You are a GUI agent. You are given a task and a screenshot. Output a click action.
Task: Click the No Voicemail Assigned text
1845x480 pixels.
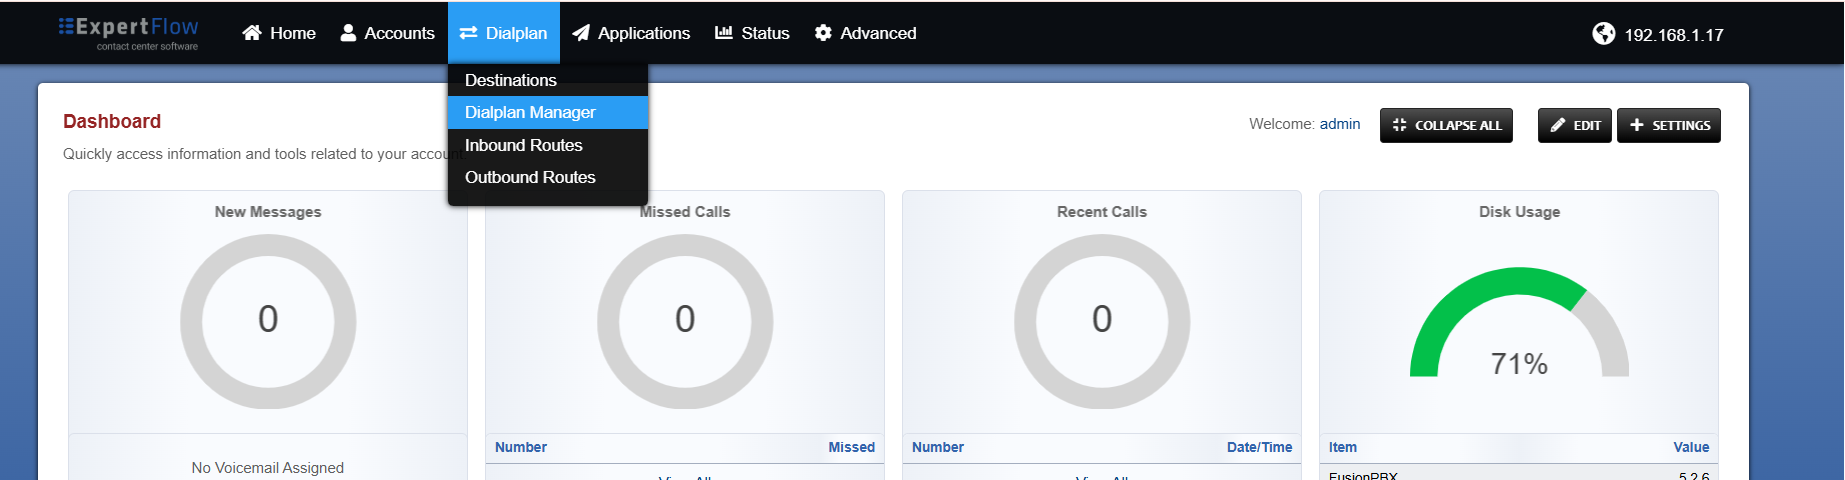tap(268, 468)
